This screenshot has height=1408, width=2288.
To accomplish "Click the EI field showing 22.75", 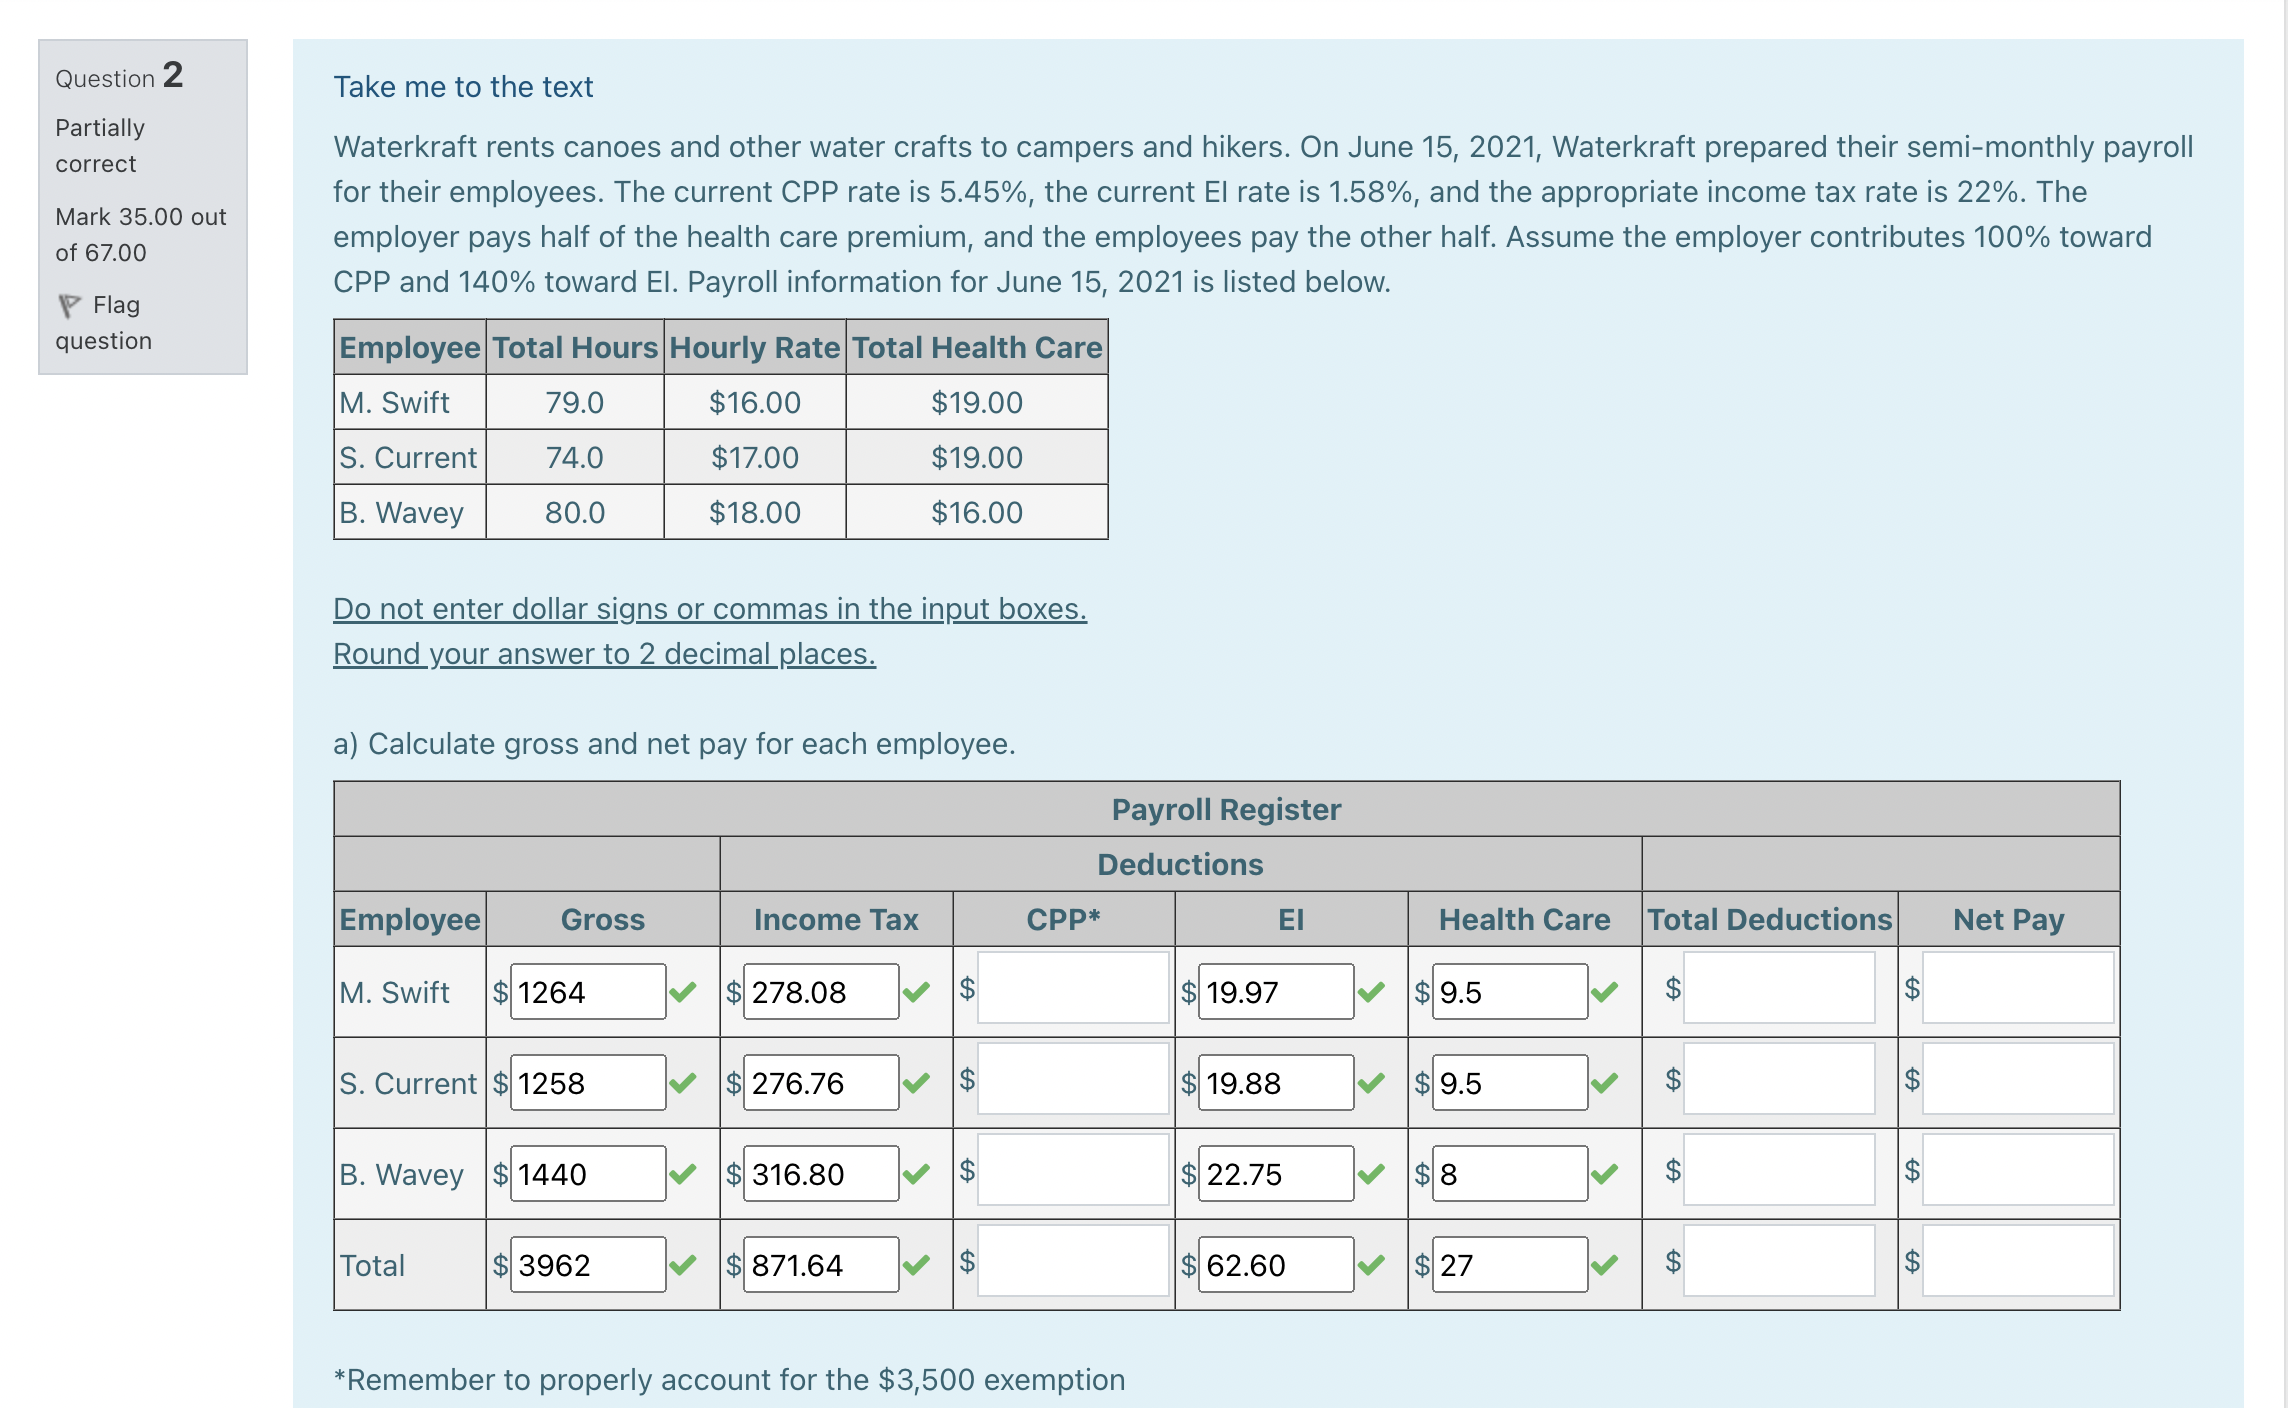I will pos(1275,1174).
